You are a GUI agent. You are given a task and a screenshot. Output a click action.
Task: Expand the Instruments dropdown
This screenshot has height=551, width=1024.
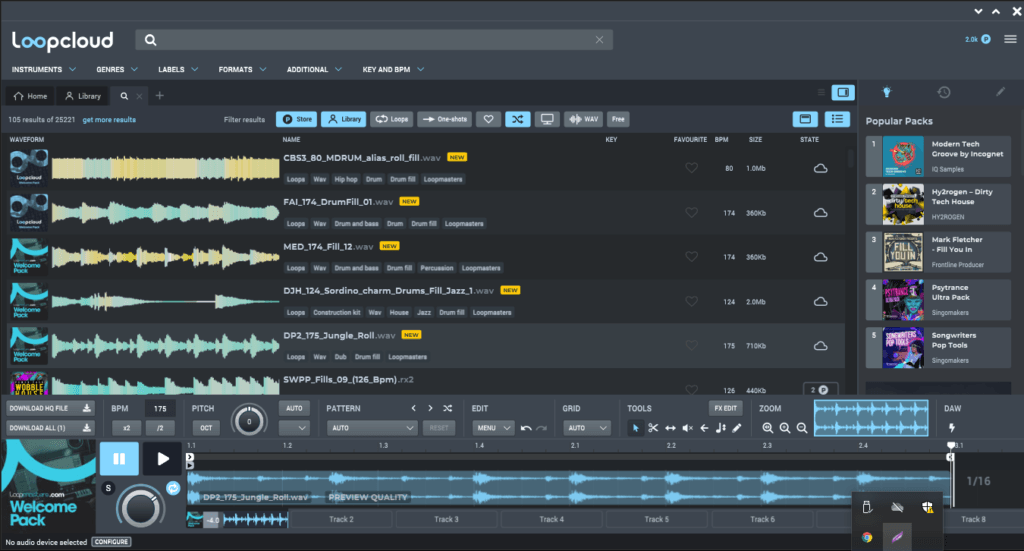(44, 69)
